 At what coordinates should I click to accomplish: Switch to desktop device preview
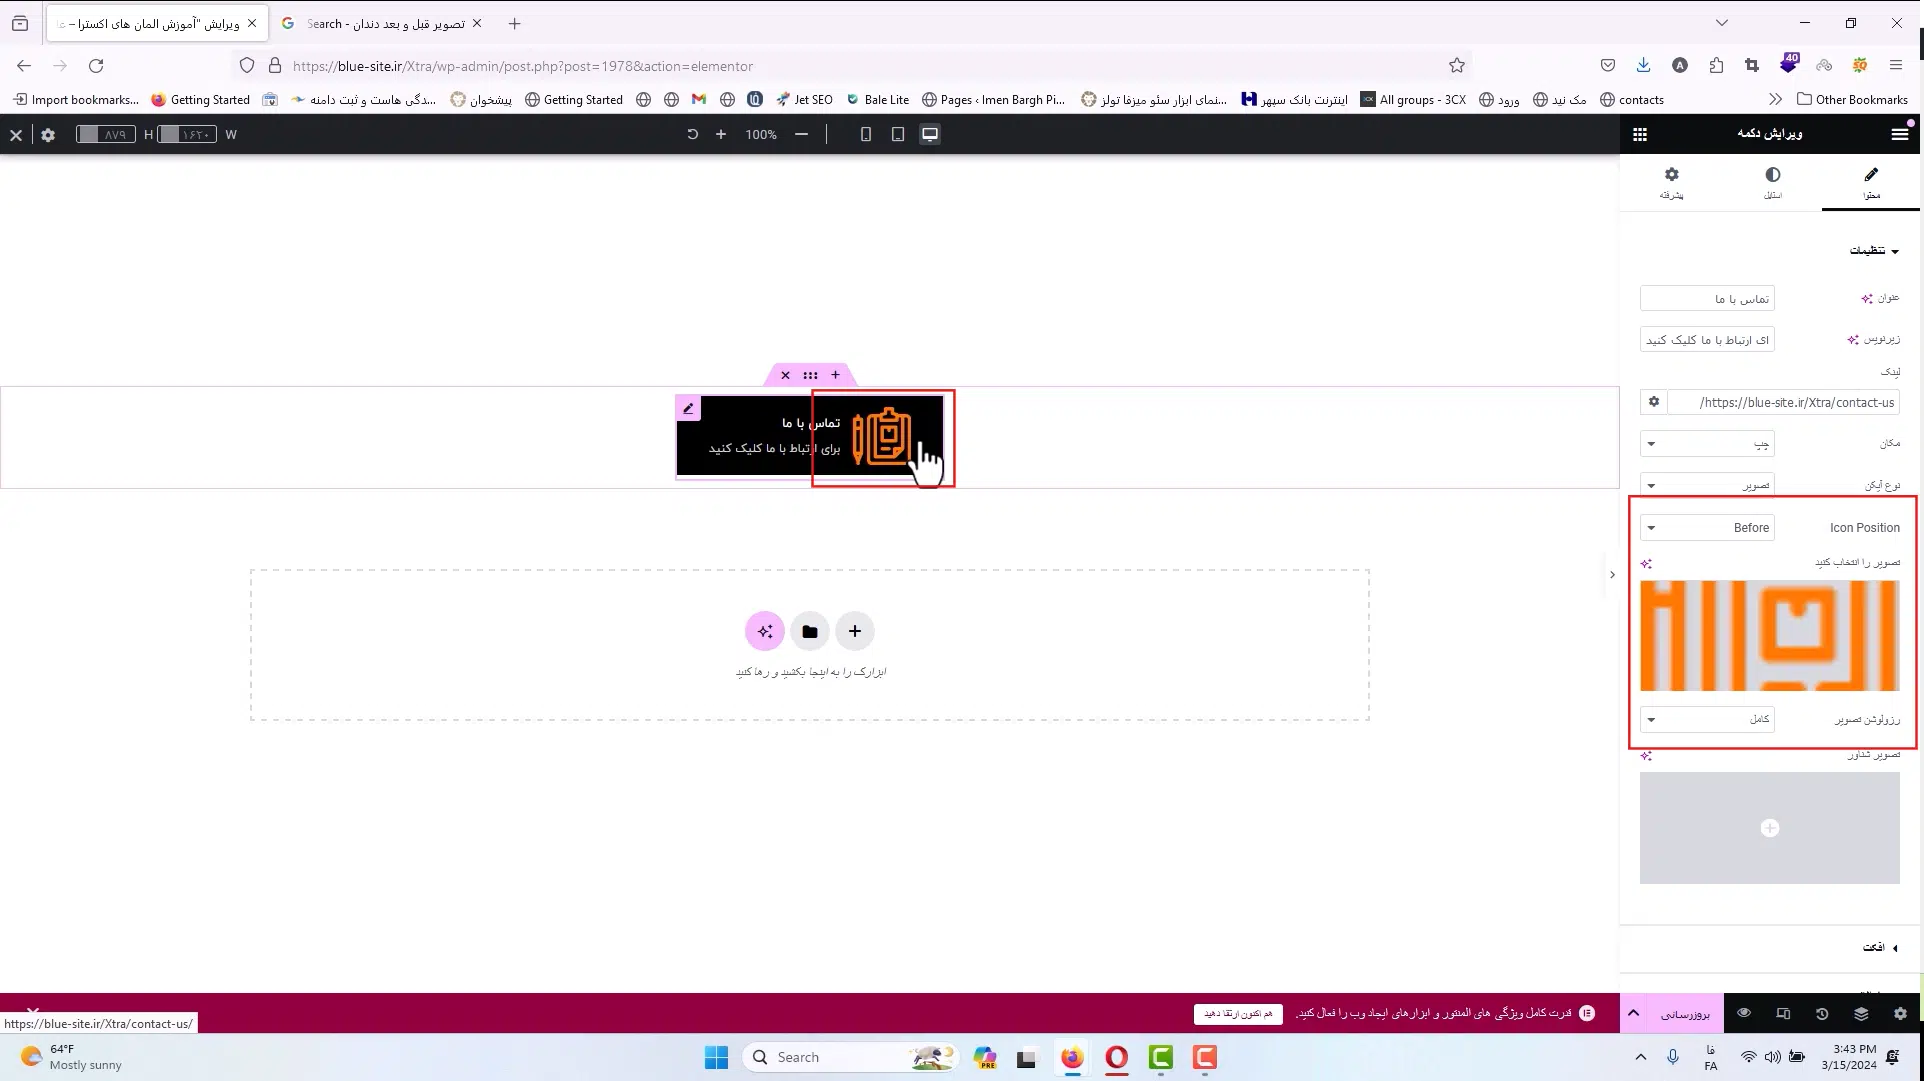click(x=930, y=134)
